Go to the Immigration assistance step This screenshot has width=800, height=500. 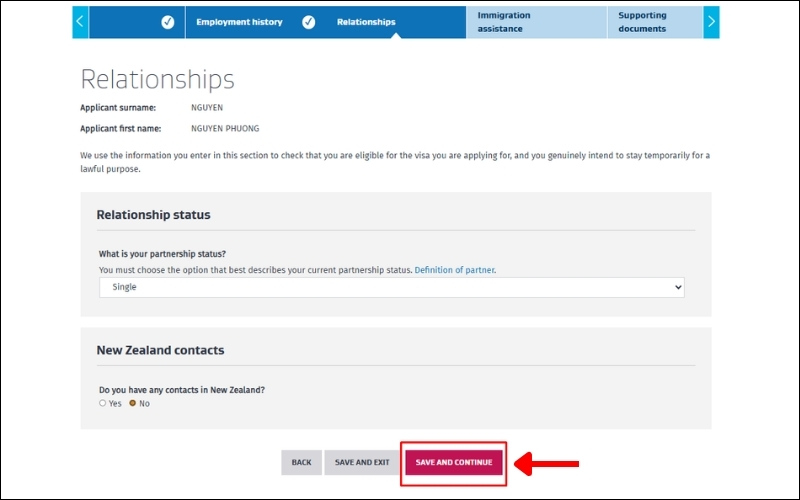coord(504,22)
